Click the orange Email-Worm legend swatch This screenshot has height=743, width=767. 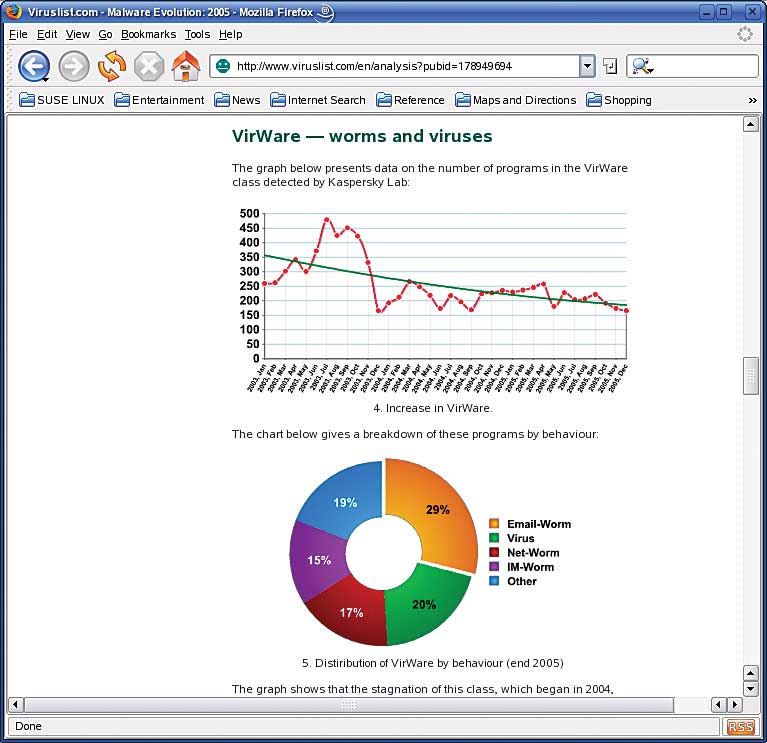coord(494,524)
